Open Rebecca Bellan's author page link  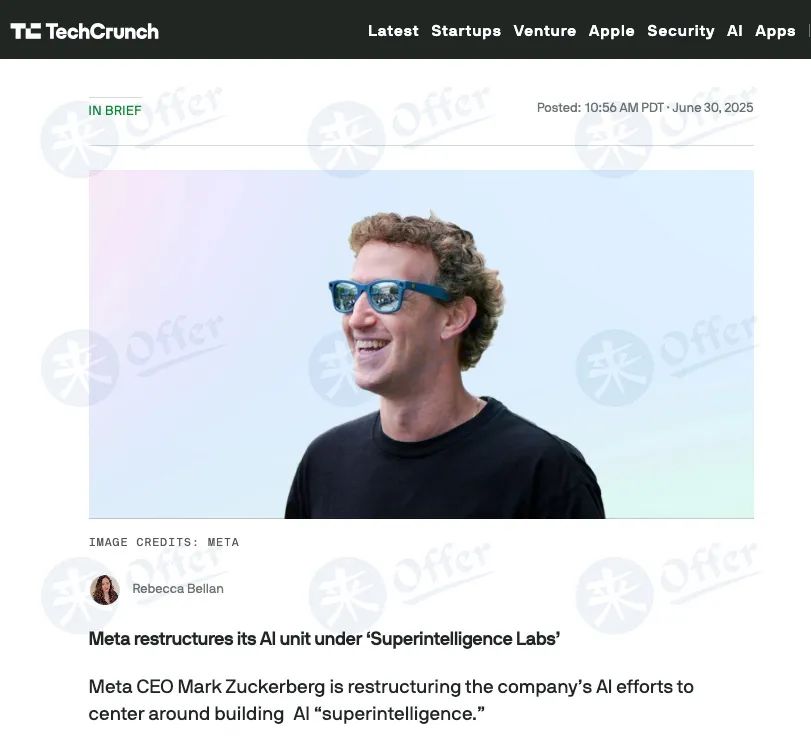[x=178, y=589]
